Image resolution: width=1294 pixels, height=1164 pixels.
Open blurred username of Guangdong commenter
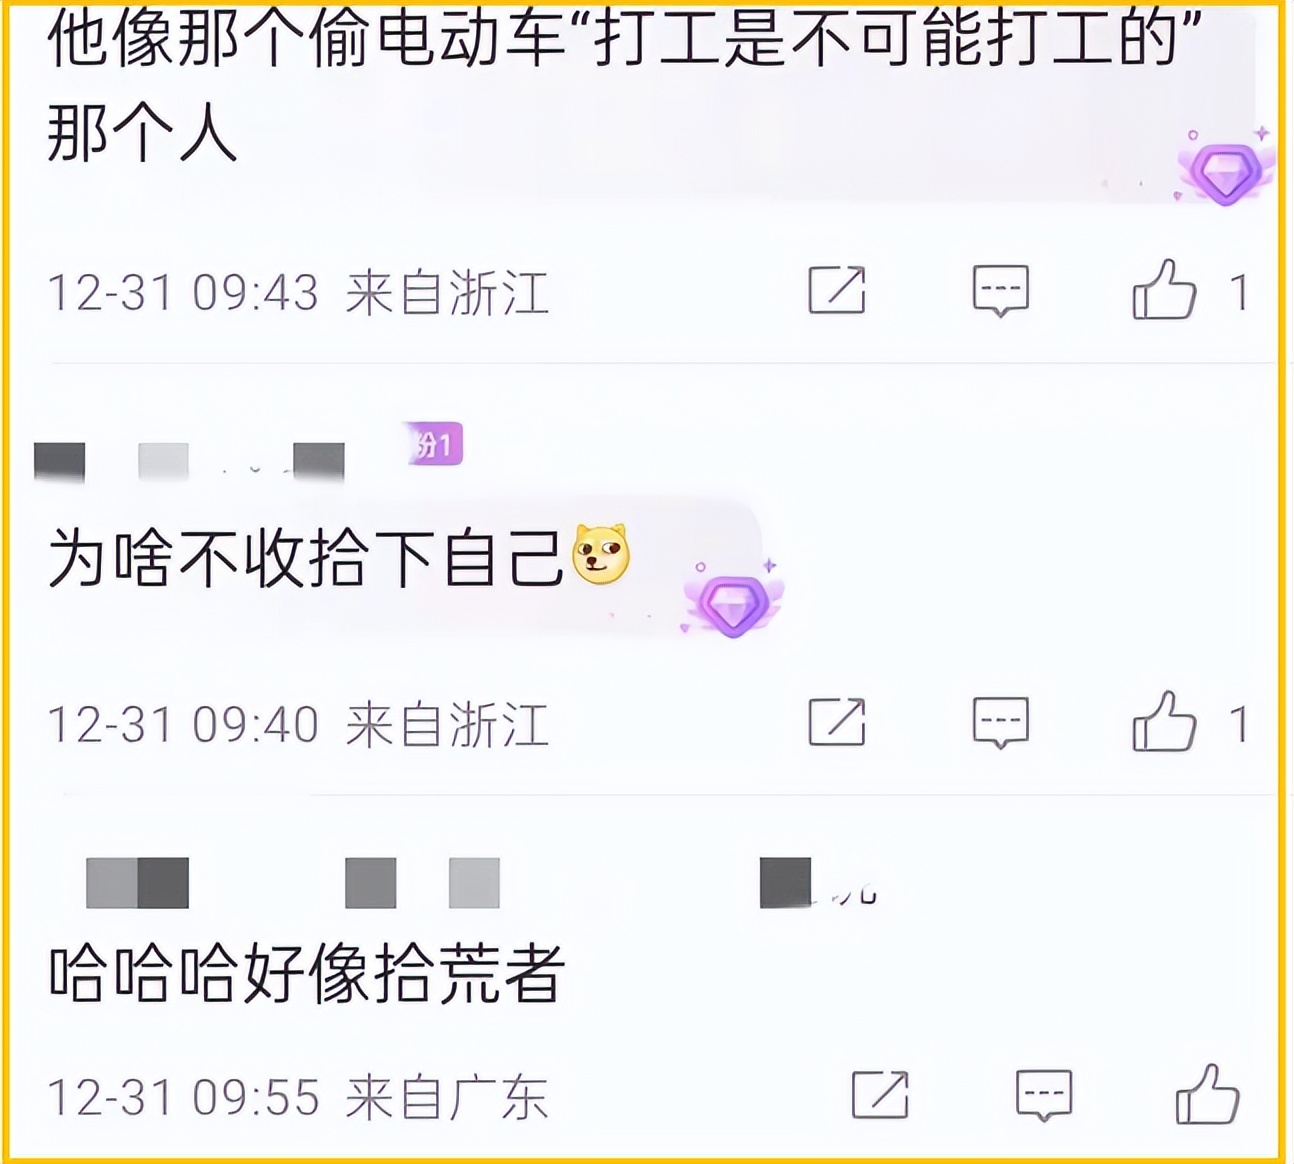point(482,882)
